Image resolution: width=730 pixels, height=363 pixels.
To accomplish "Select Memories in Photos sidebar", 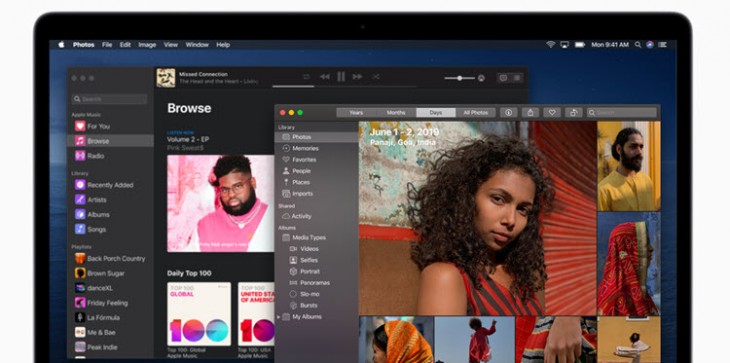I will pos(317,148).
